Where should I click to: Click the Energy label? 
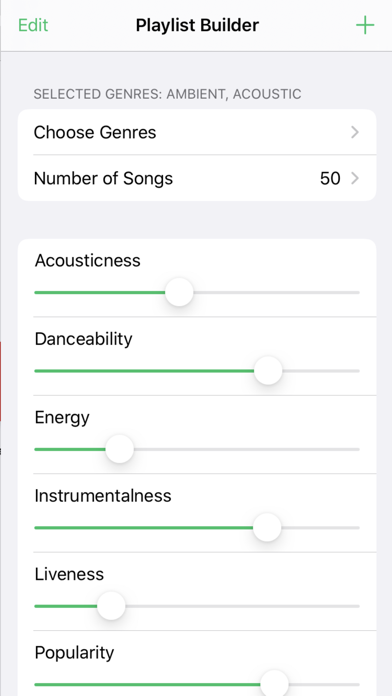62,418
